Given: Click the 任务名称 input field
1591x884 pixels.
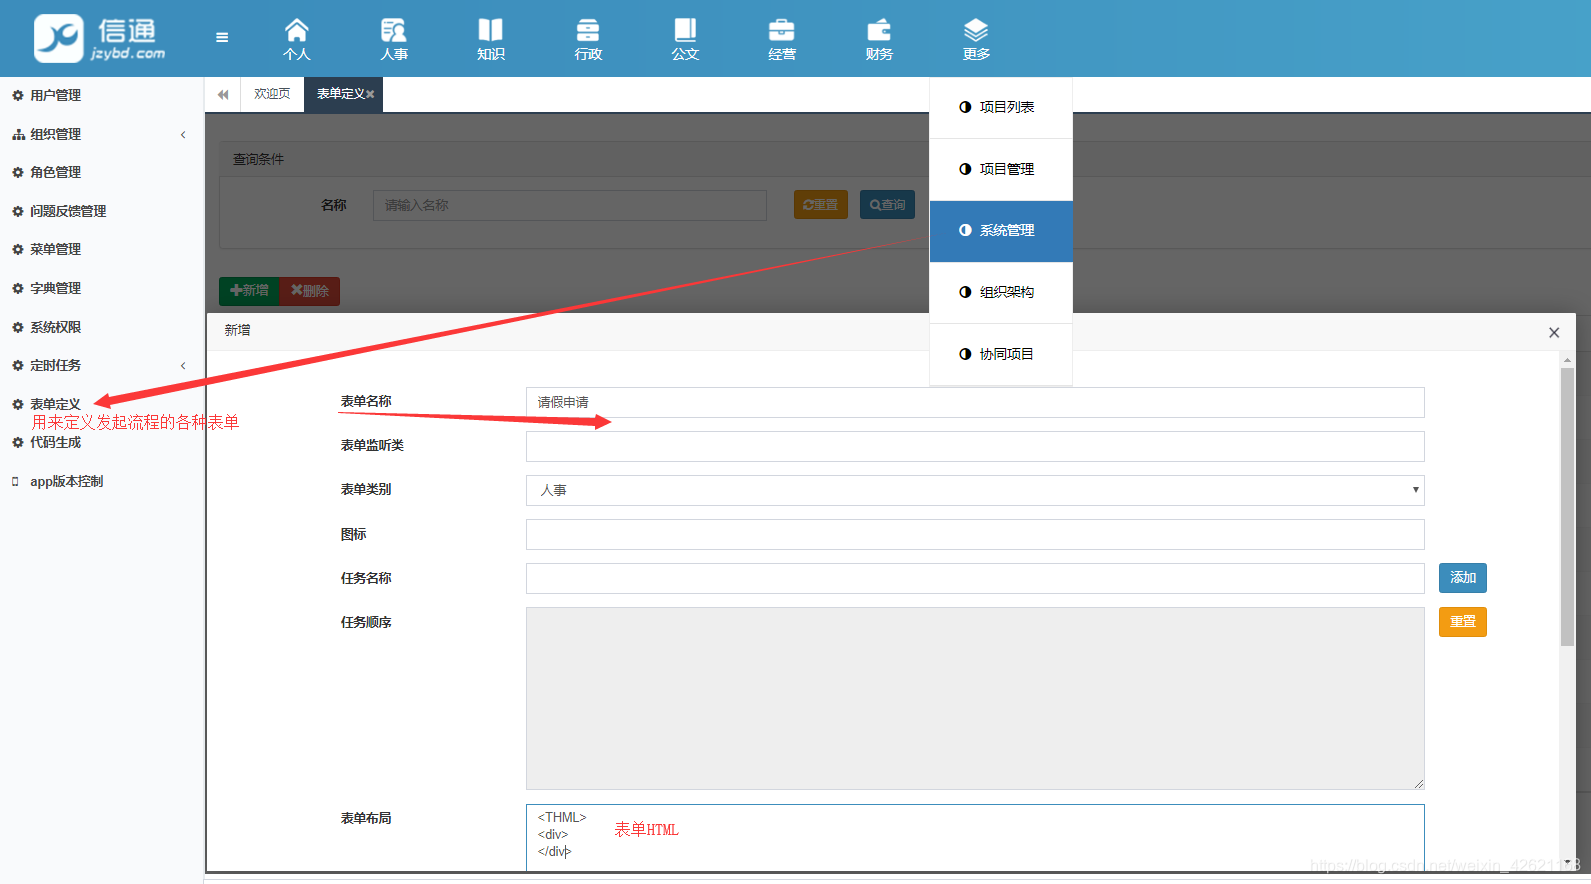Looking at the screenshot, I should pyautogui.click(x=975, y=578).
